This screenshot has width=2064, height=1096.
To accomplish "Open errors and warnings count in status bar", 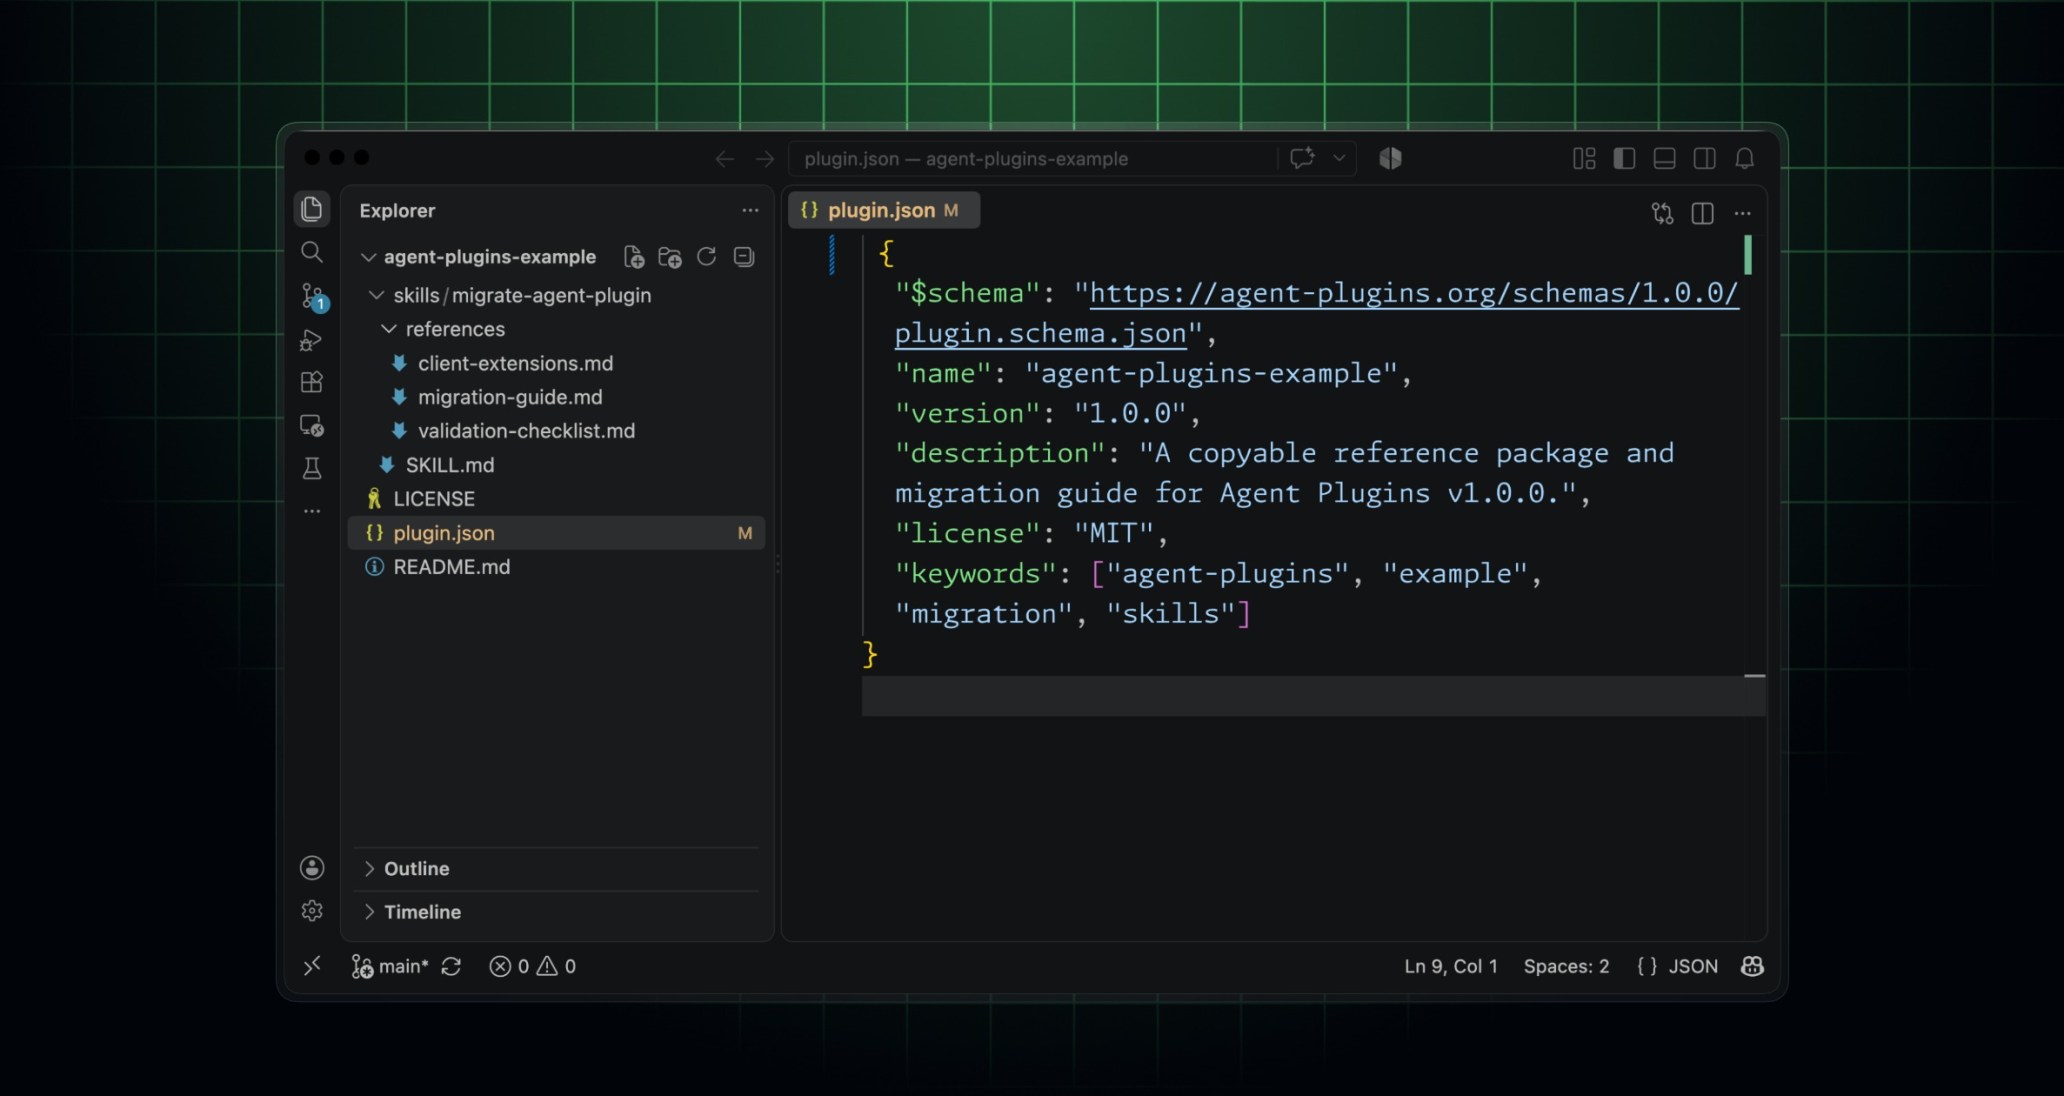I will point(532,966).
